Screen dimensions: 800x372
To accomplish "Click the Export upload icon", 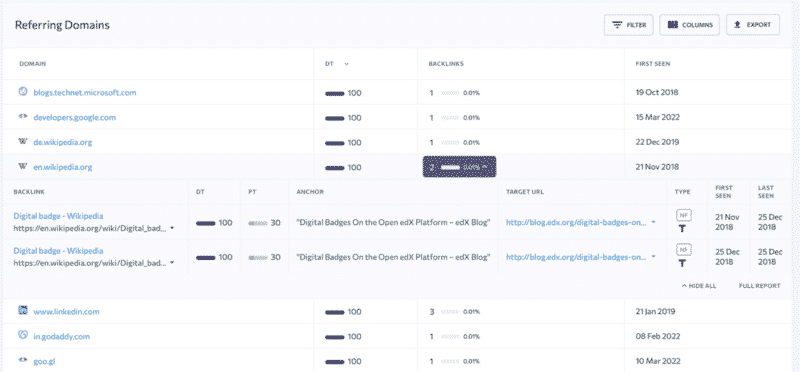I will click(737, 24).
